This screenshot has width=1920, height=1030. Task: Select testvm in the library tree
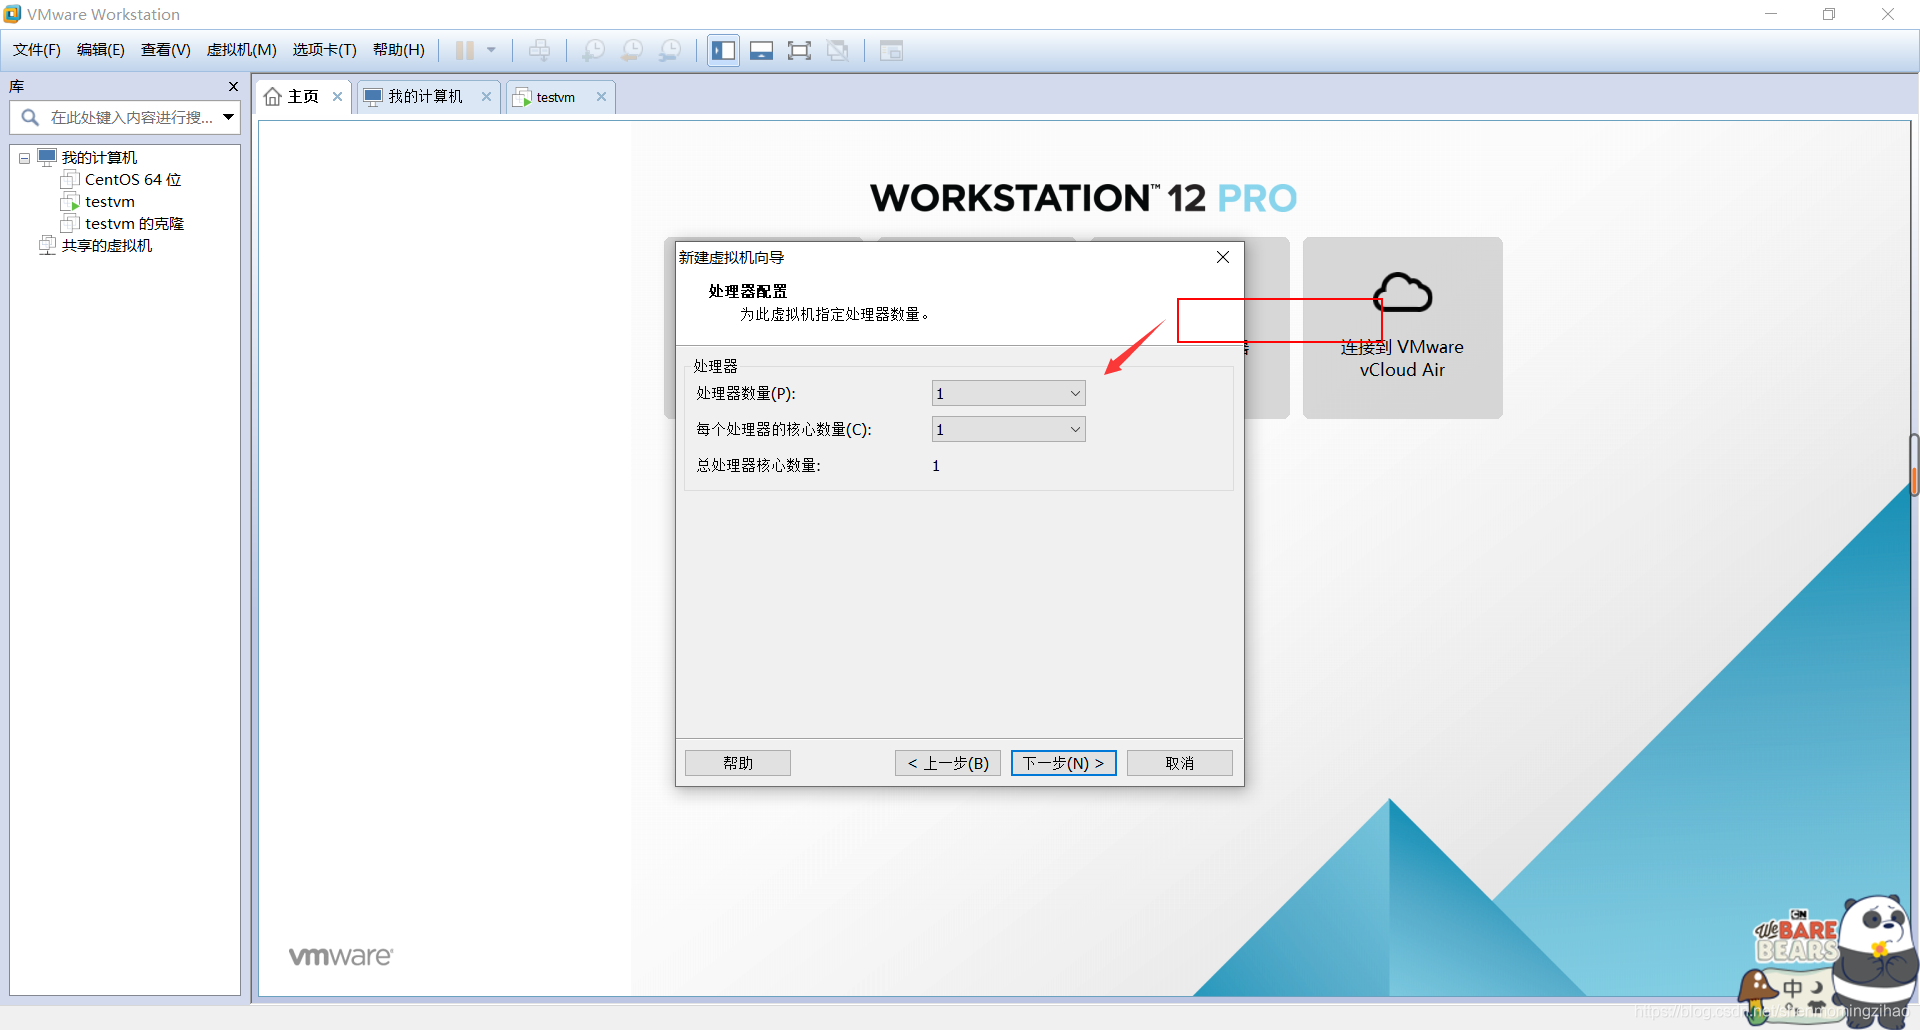(x=110, y=202)
